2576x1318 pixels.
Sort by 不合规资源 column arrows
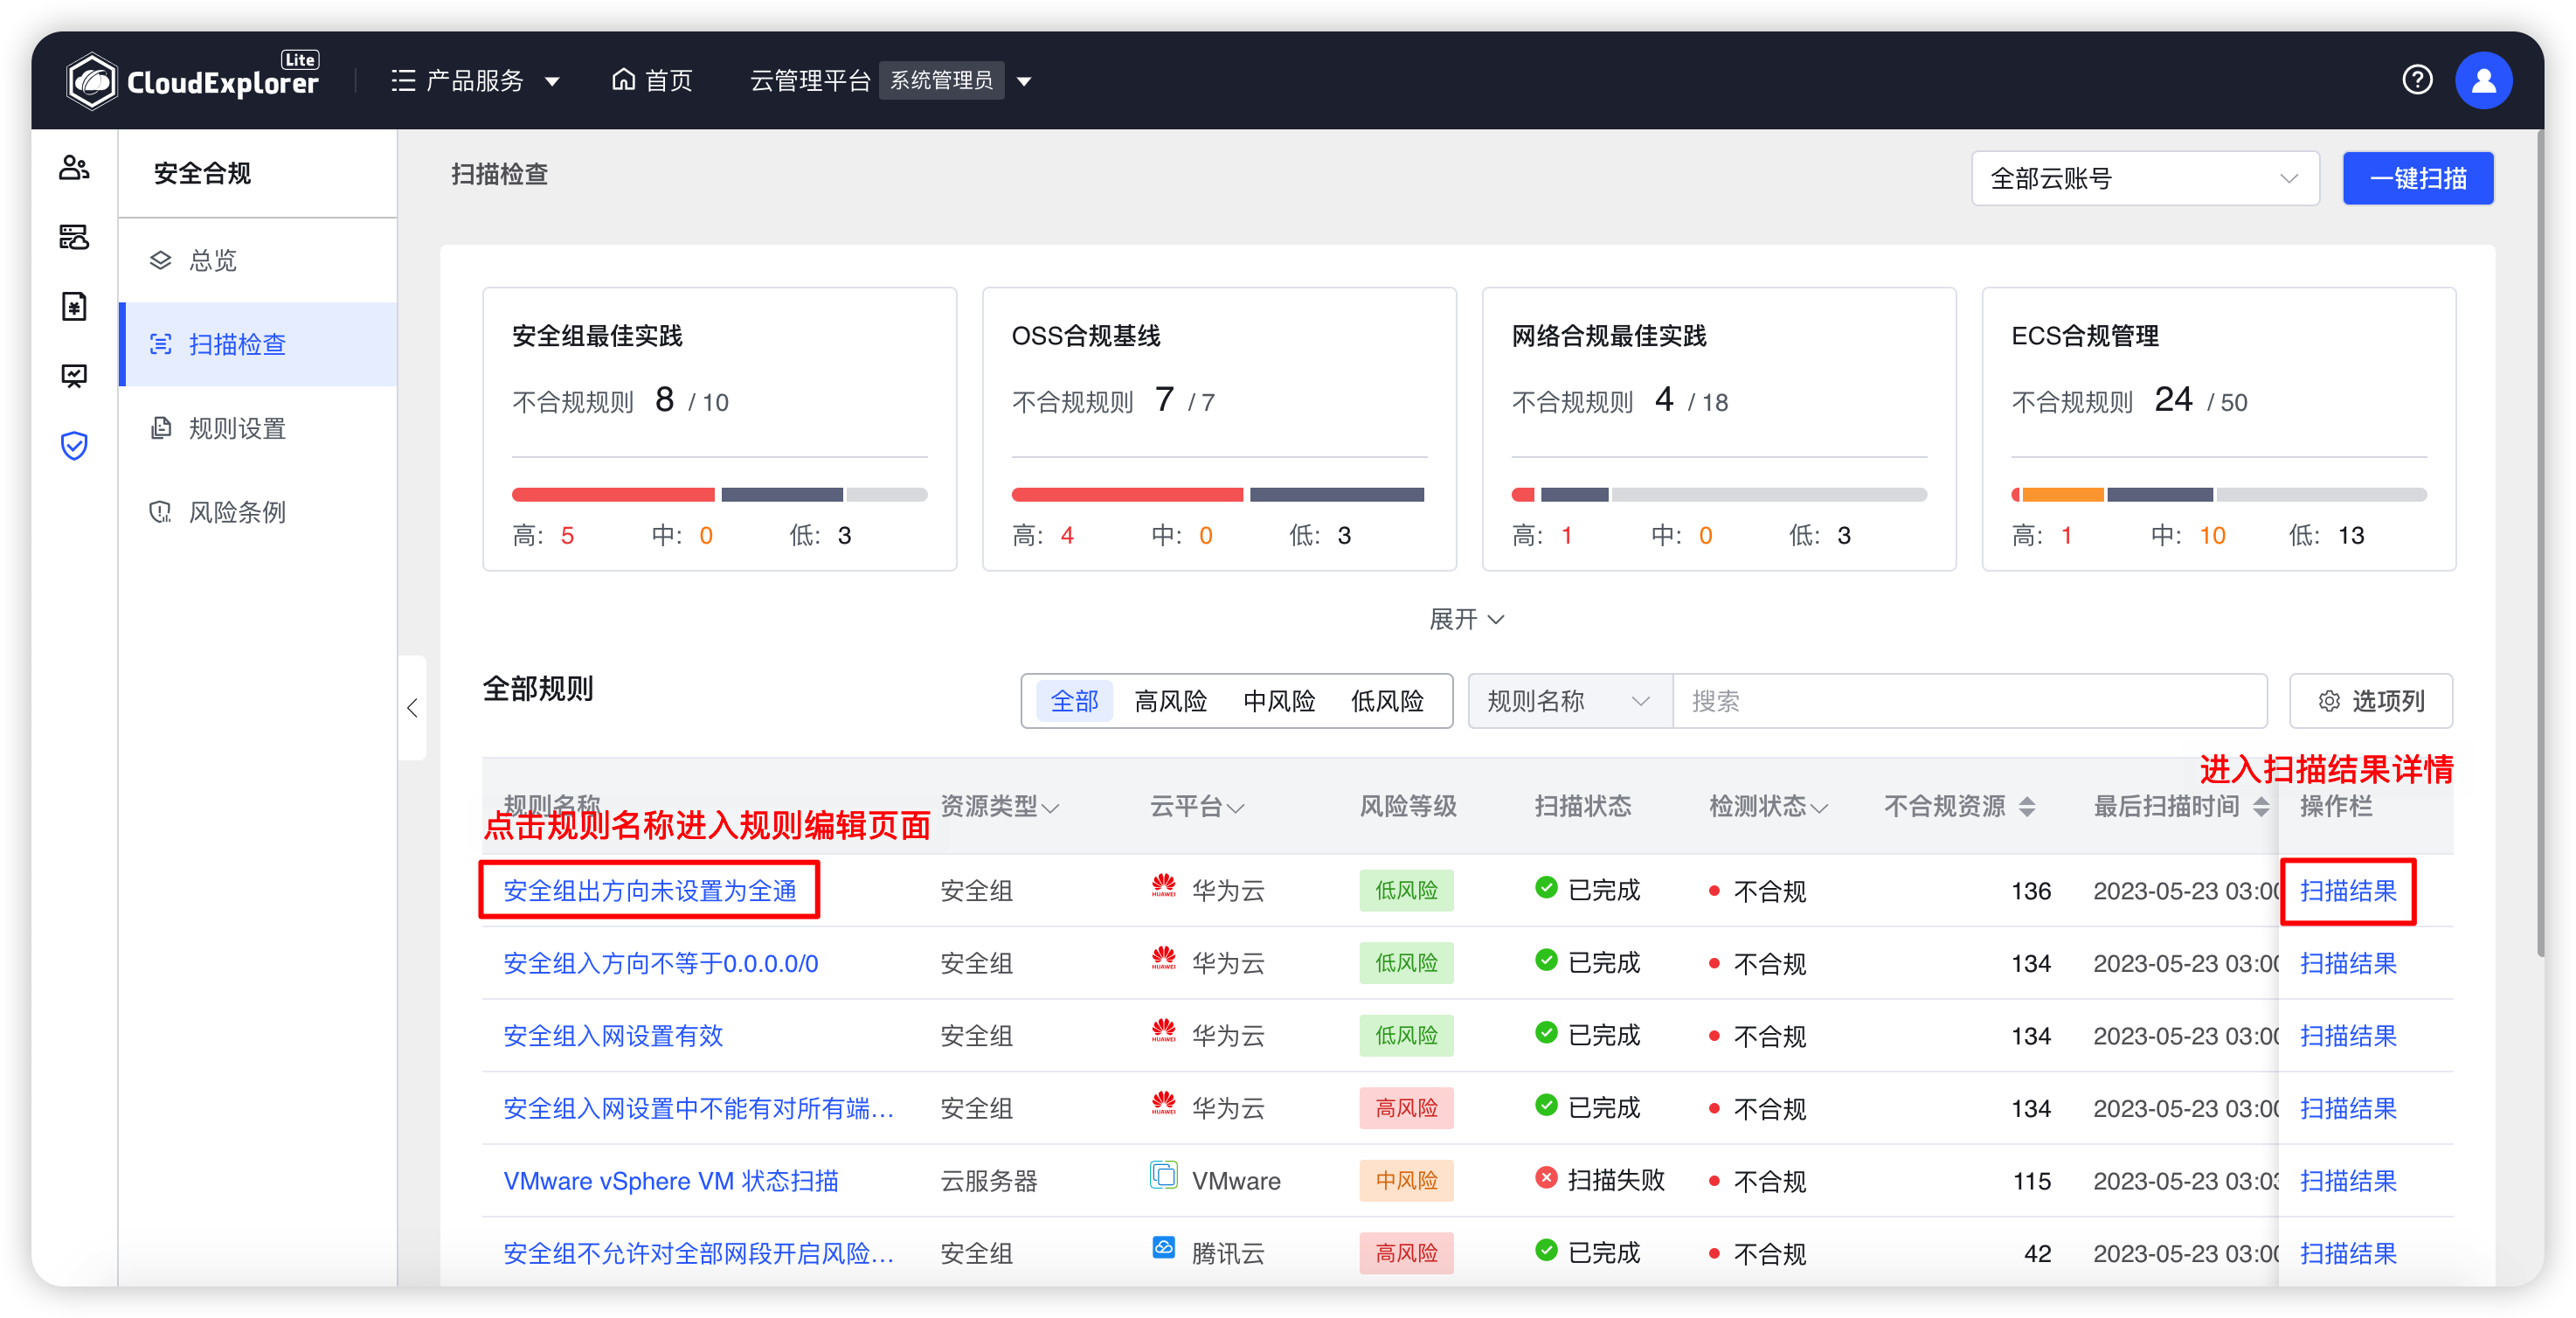(2027, 806)
